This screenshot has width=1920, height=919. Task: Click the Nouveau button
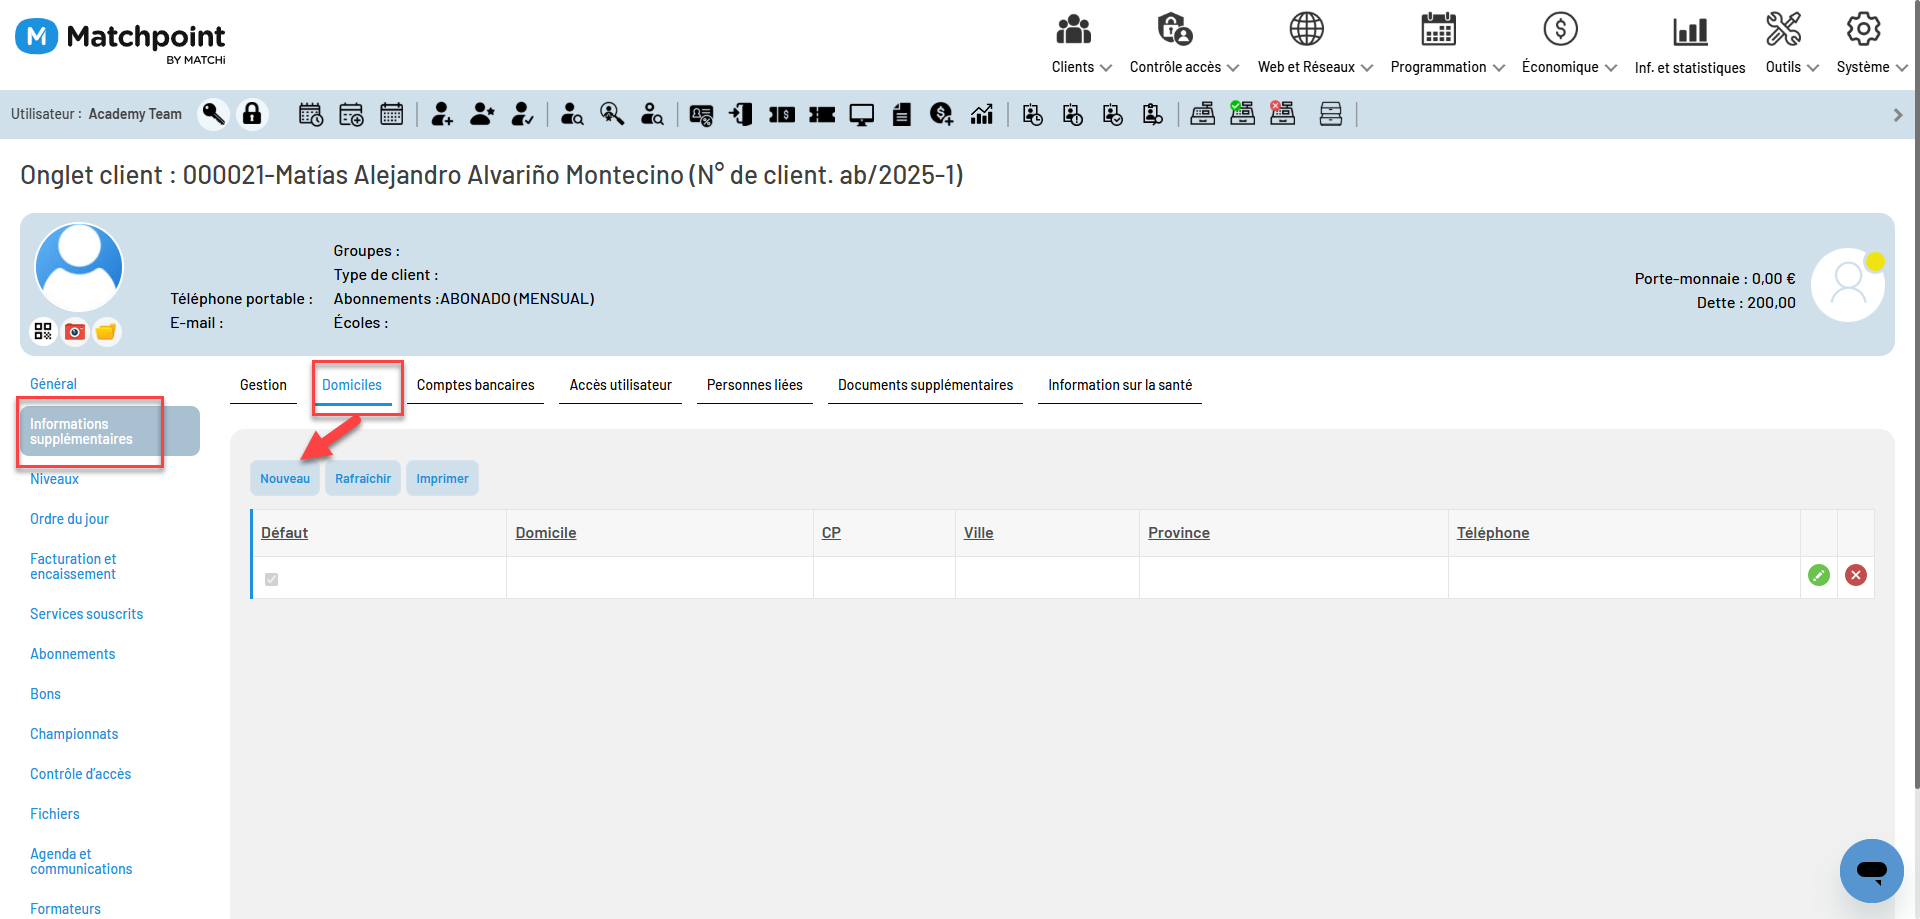[x=285, y=478]
